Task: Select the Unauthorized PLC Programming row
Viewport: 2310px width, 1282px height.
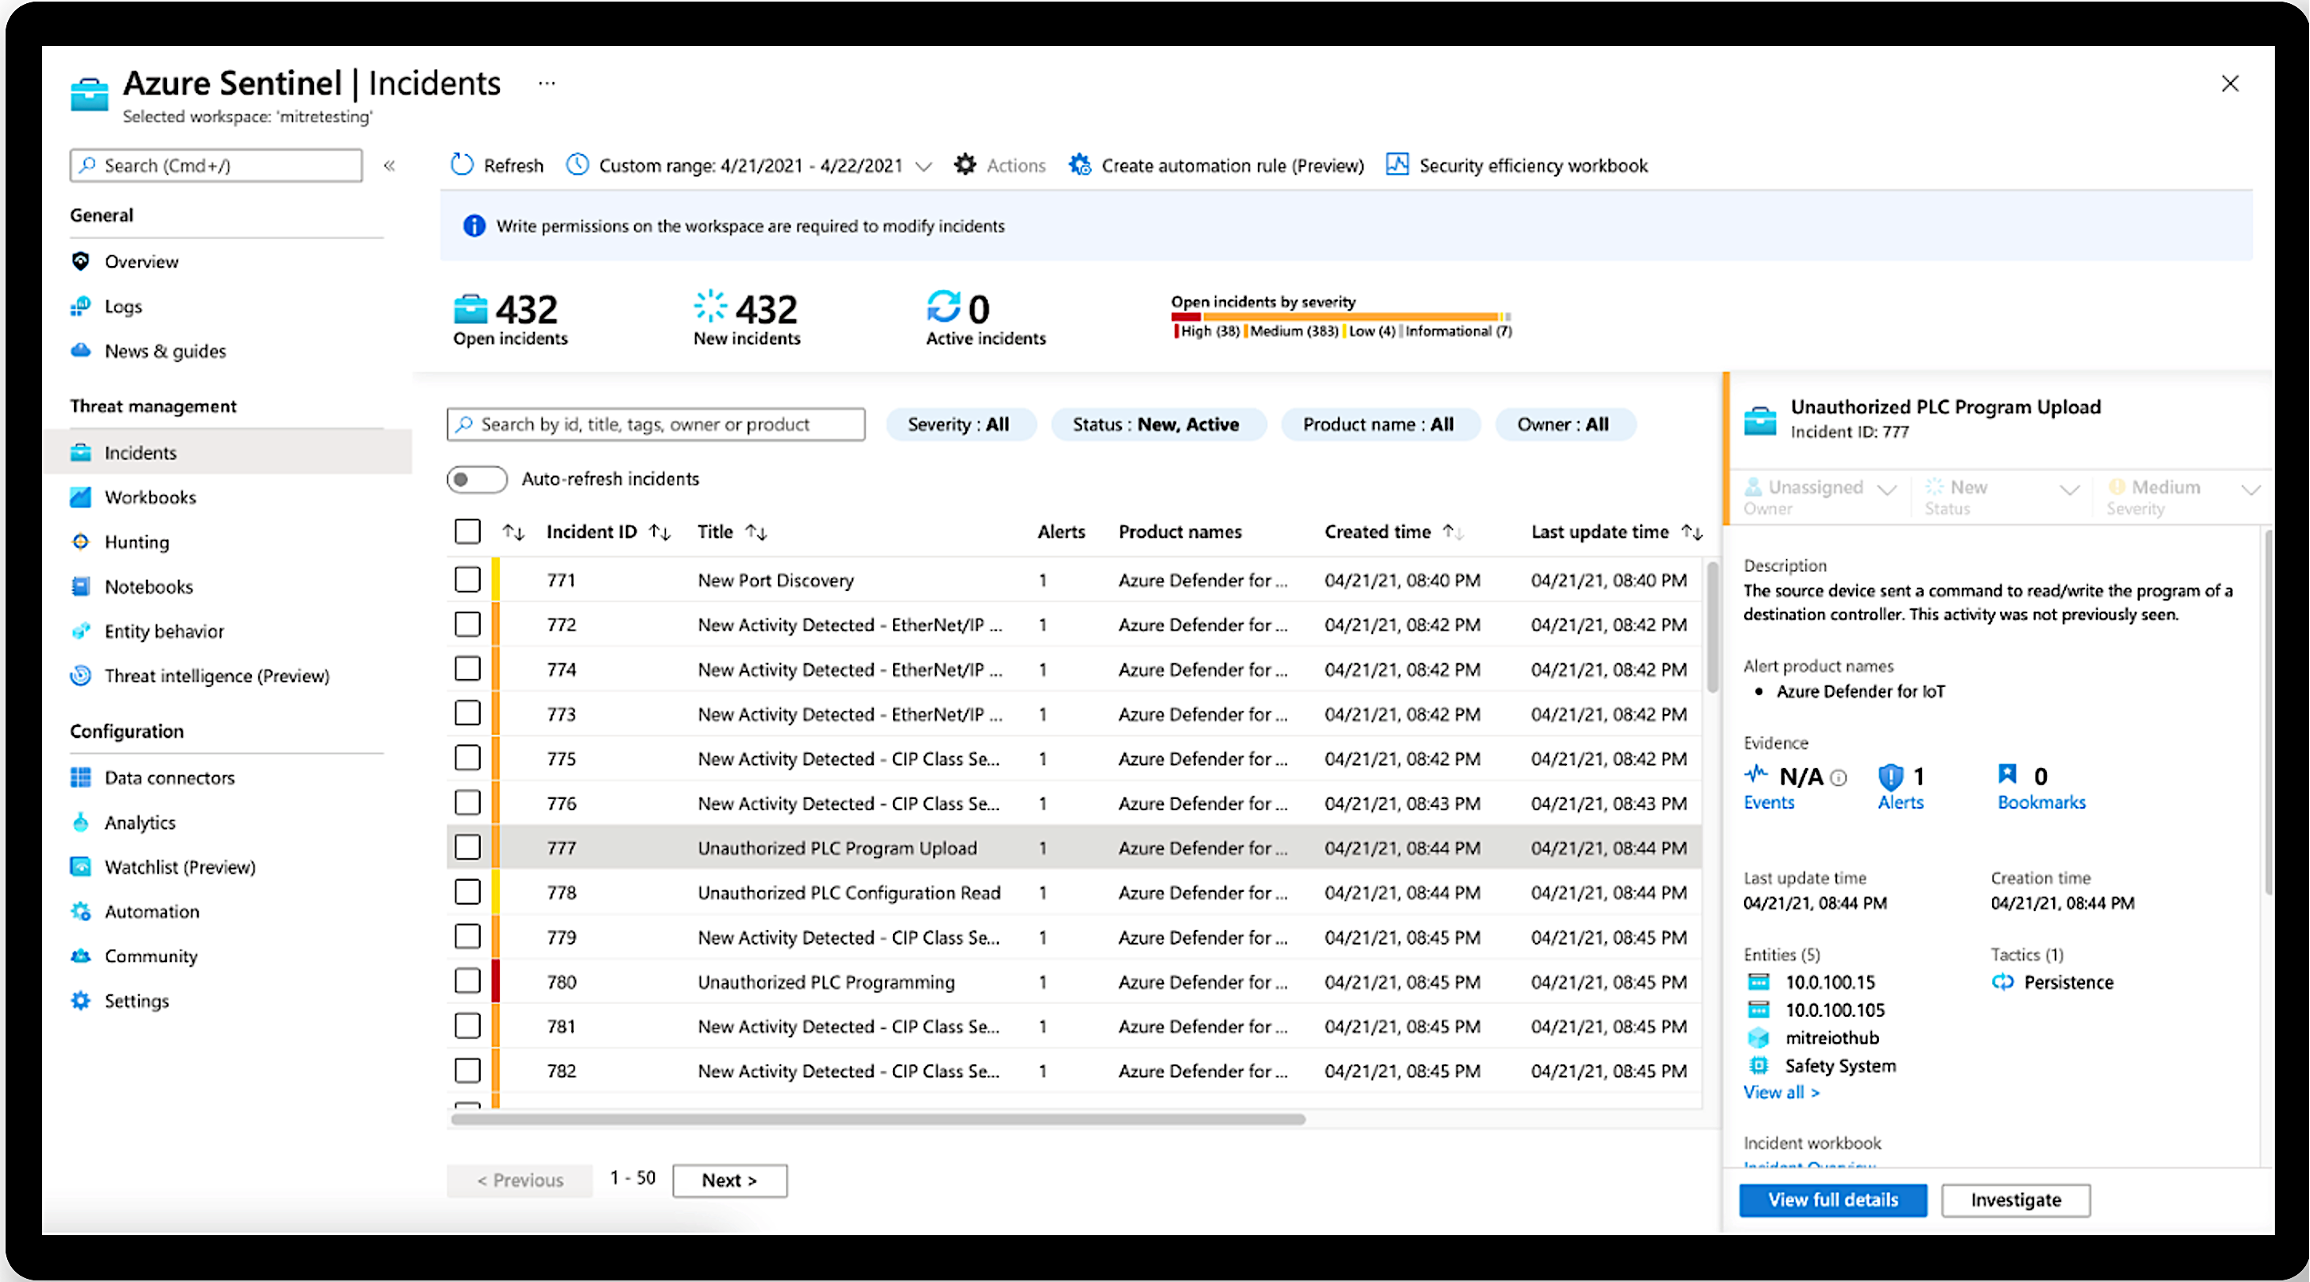Action: point(1074,981)
